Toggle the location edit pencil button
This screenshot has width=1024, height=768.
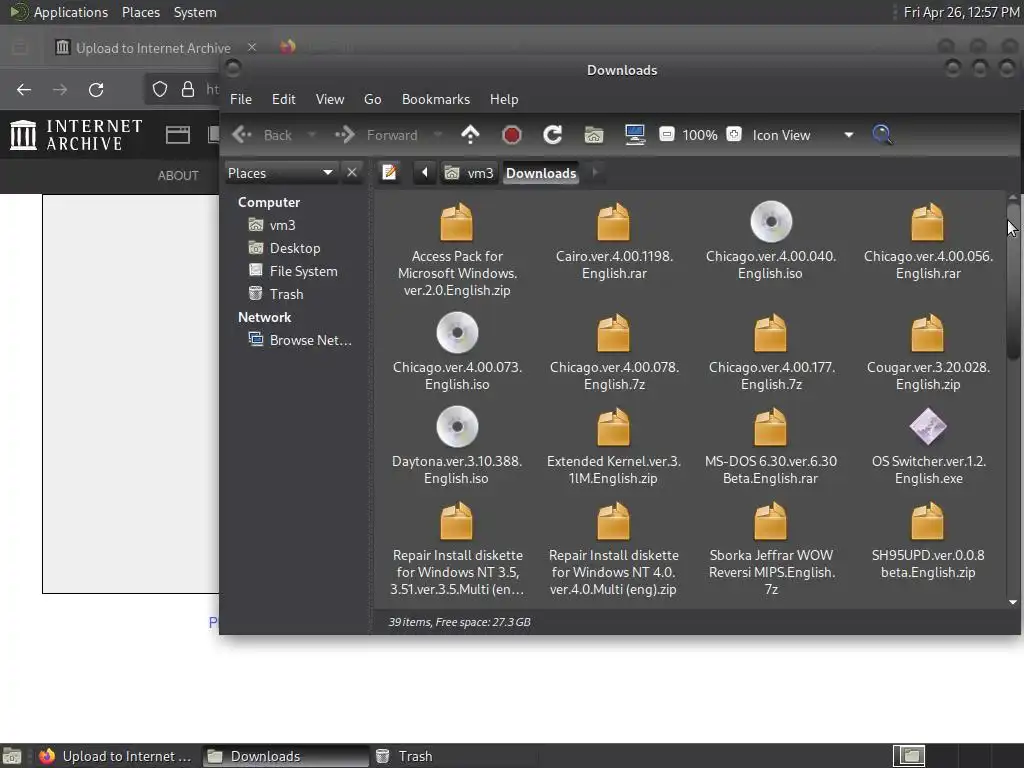tap(390, 172)
